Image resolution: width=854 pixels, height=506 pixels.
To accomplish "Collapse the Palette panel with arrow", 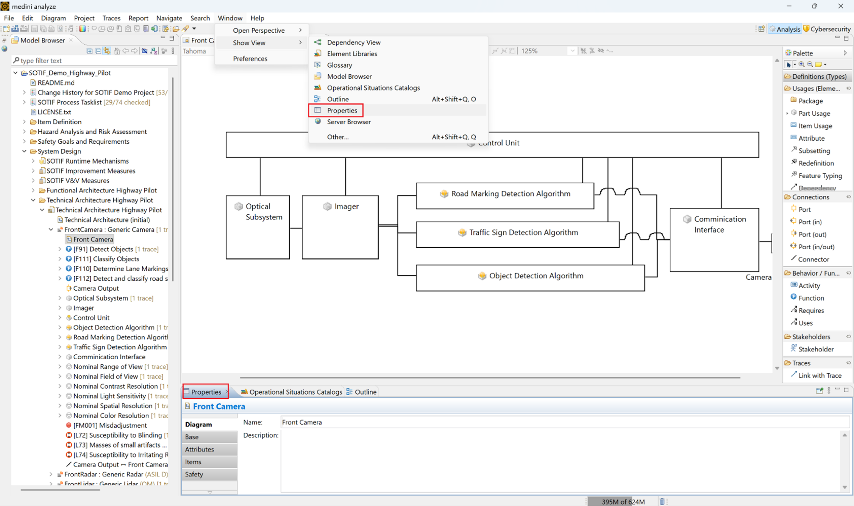I will tap(845, 53).
